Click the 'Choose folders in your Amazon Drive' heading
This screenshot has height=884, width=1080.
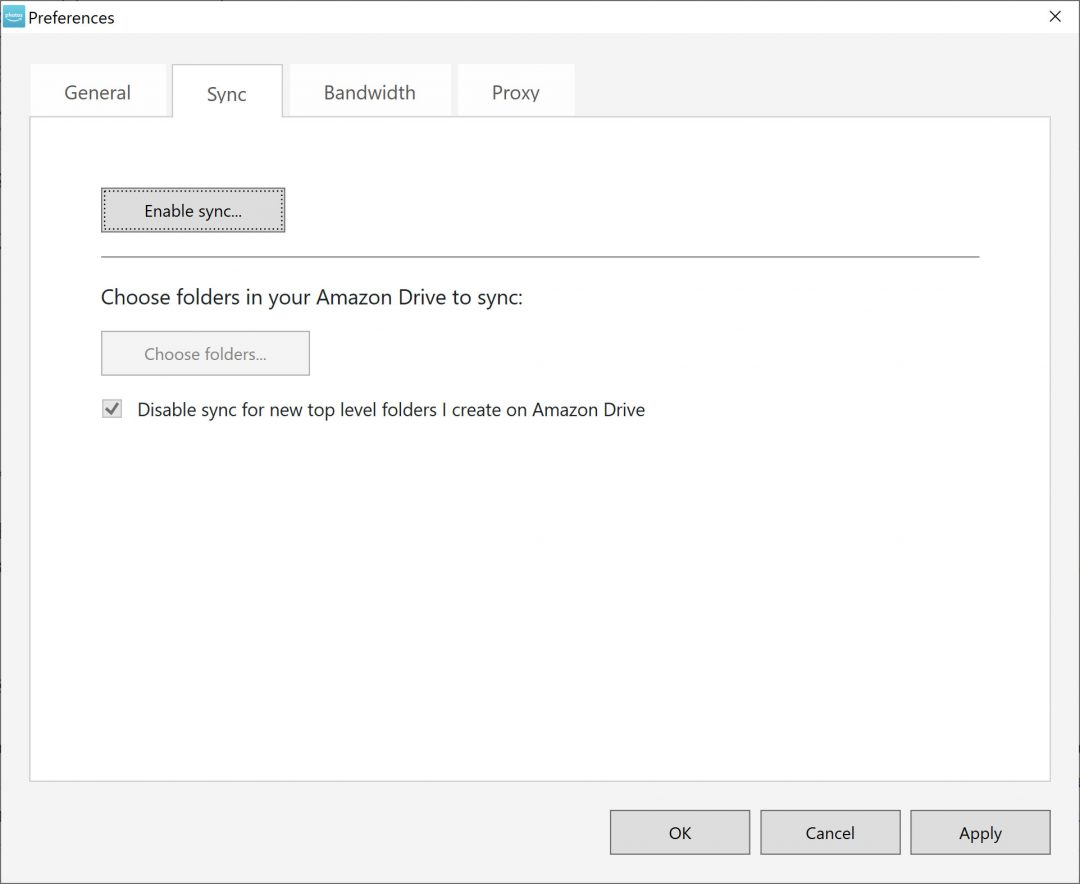point(311,298)
